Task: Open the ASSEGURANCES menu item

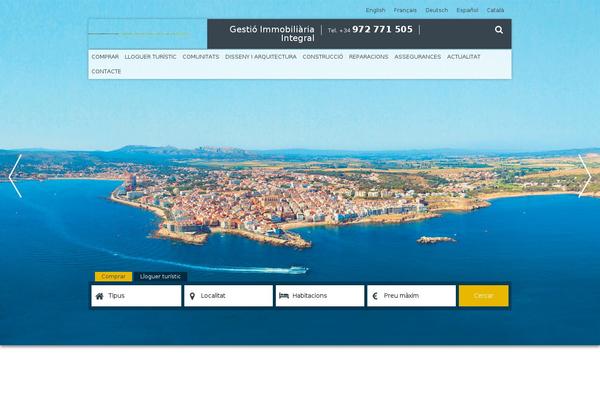Action: 417,57
